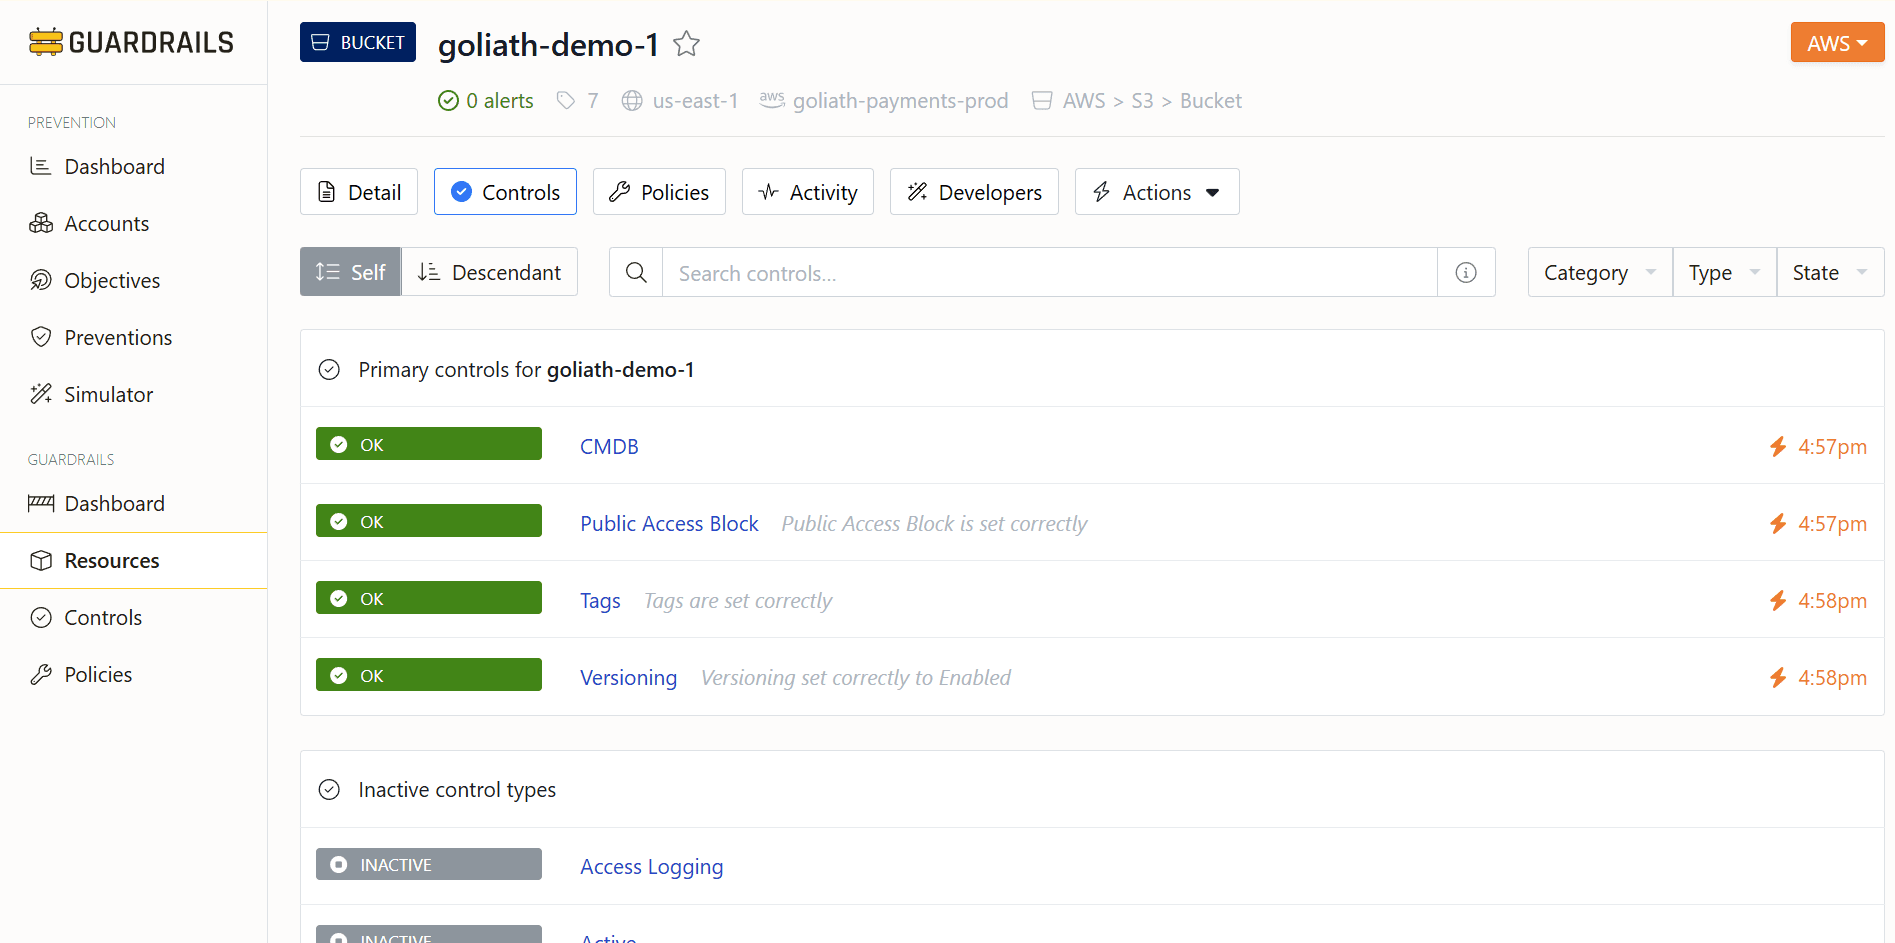Screen dimensions: 1895x943
Task: Star goliath-demo-1 as a favorite
Action: 686,44
